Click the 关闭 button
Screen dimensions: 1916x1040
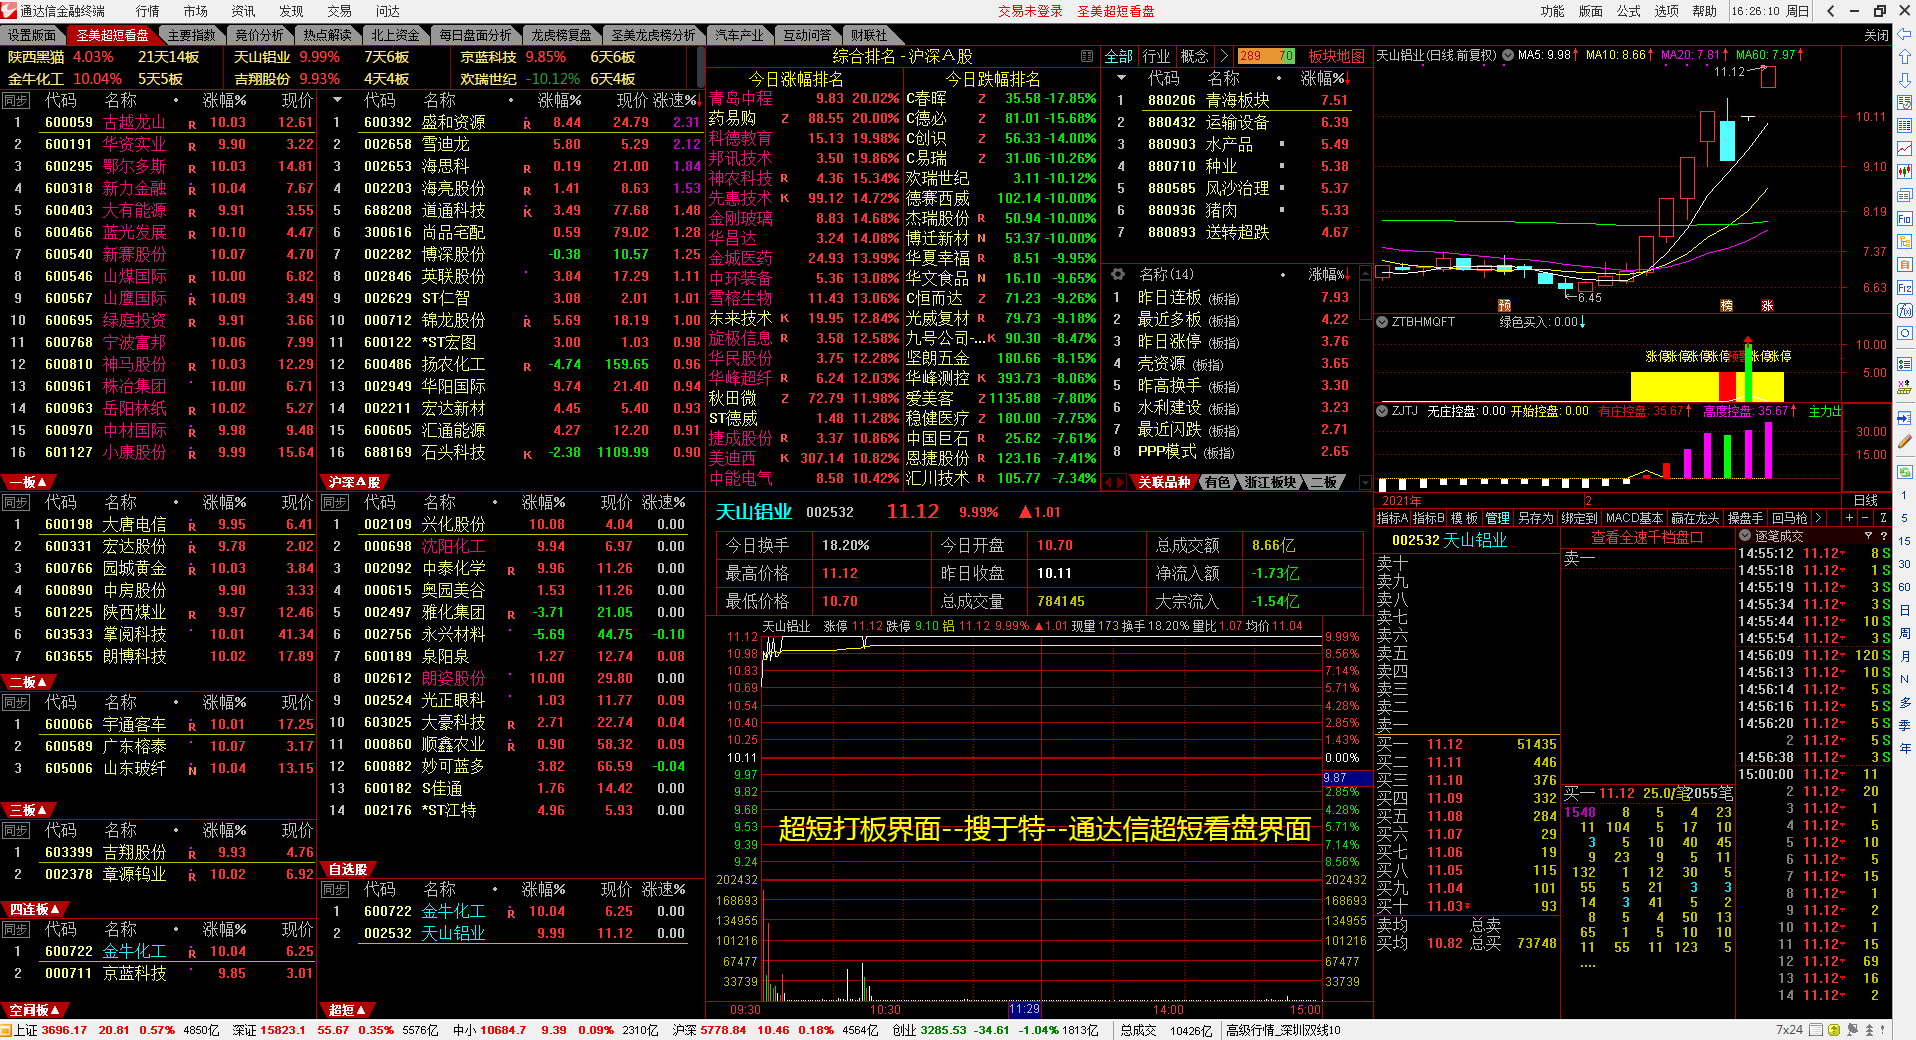coord(1876,35)
